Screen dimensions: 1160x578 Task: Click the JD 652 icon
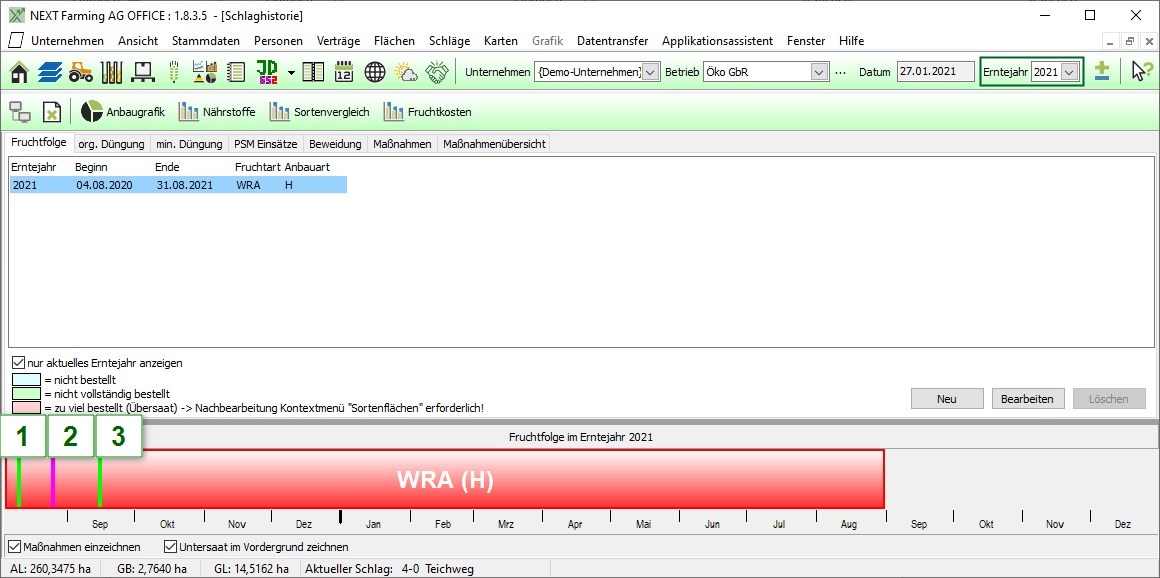267,72
